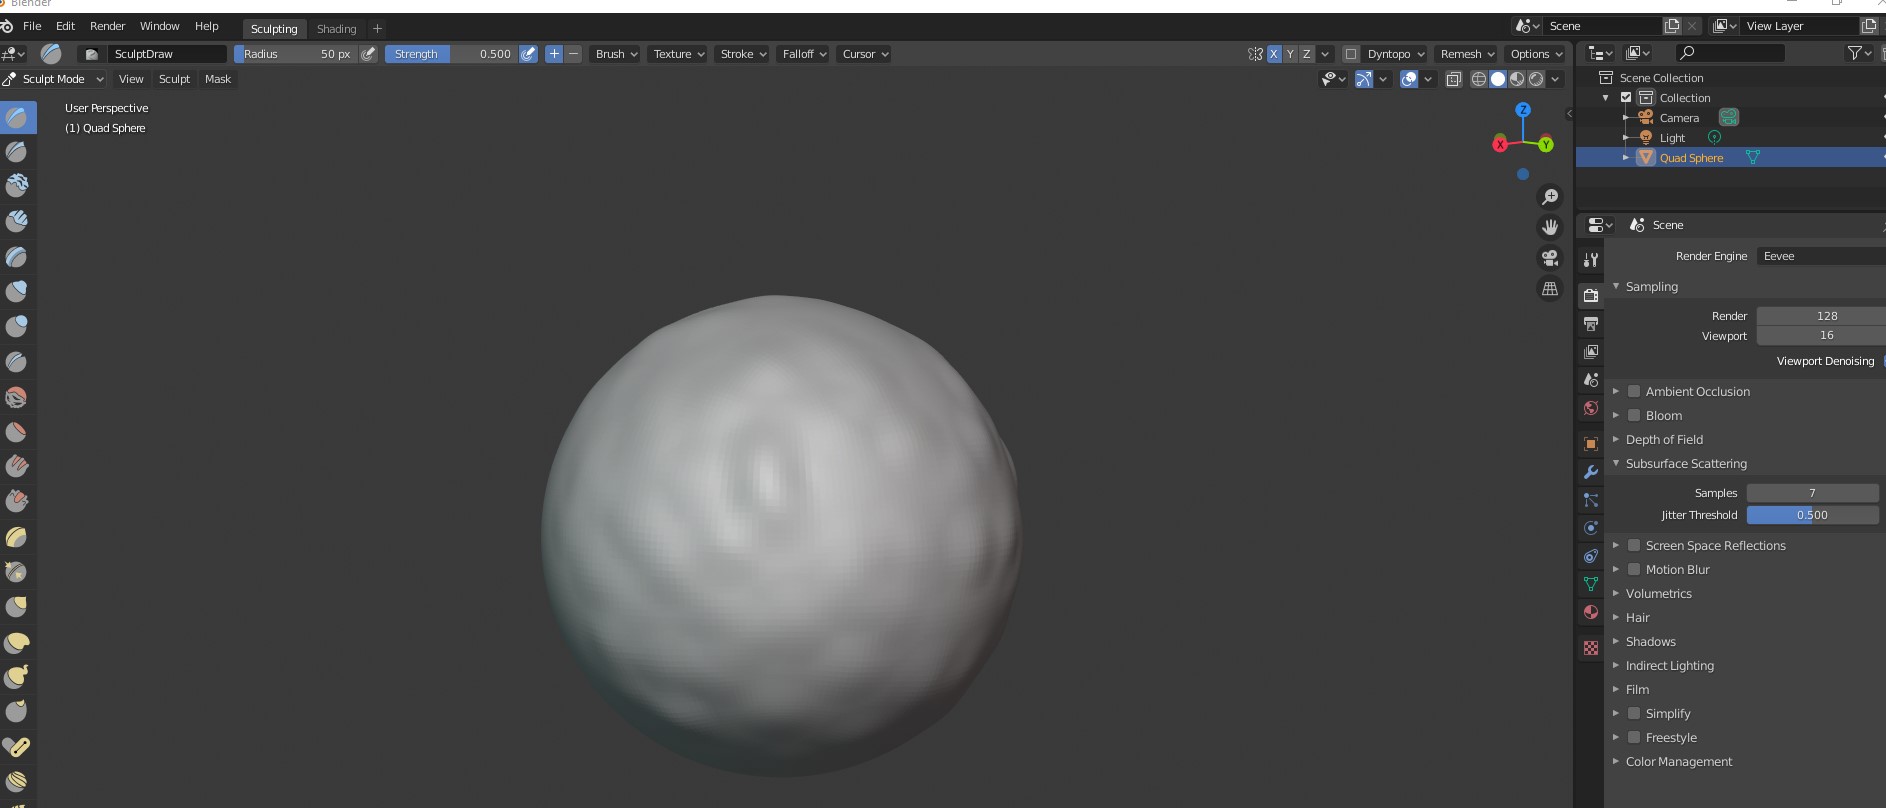Switch to the Shading workspace tab

(x=336, y=29)
